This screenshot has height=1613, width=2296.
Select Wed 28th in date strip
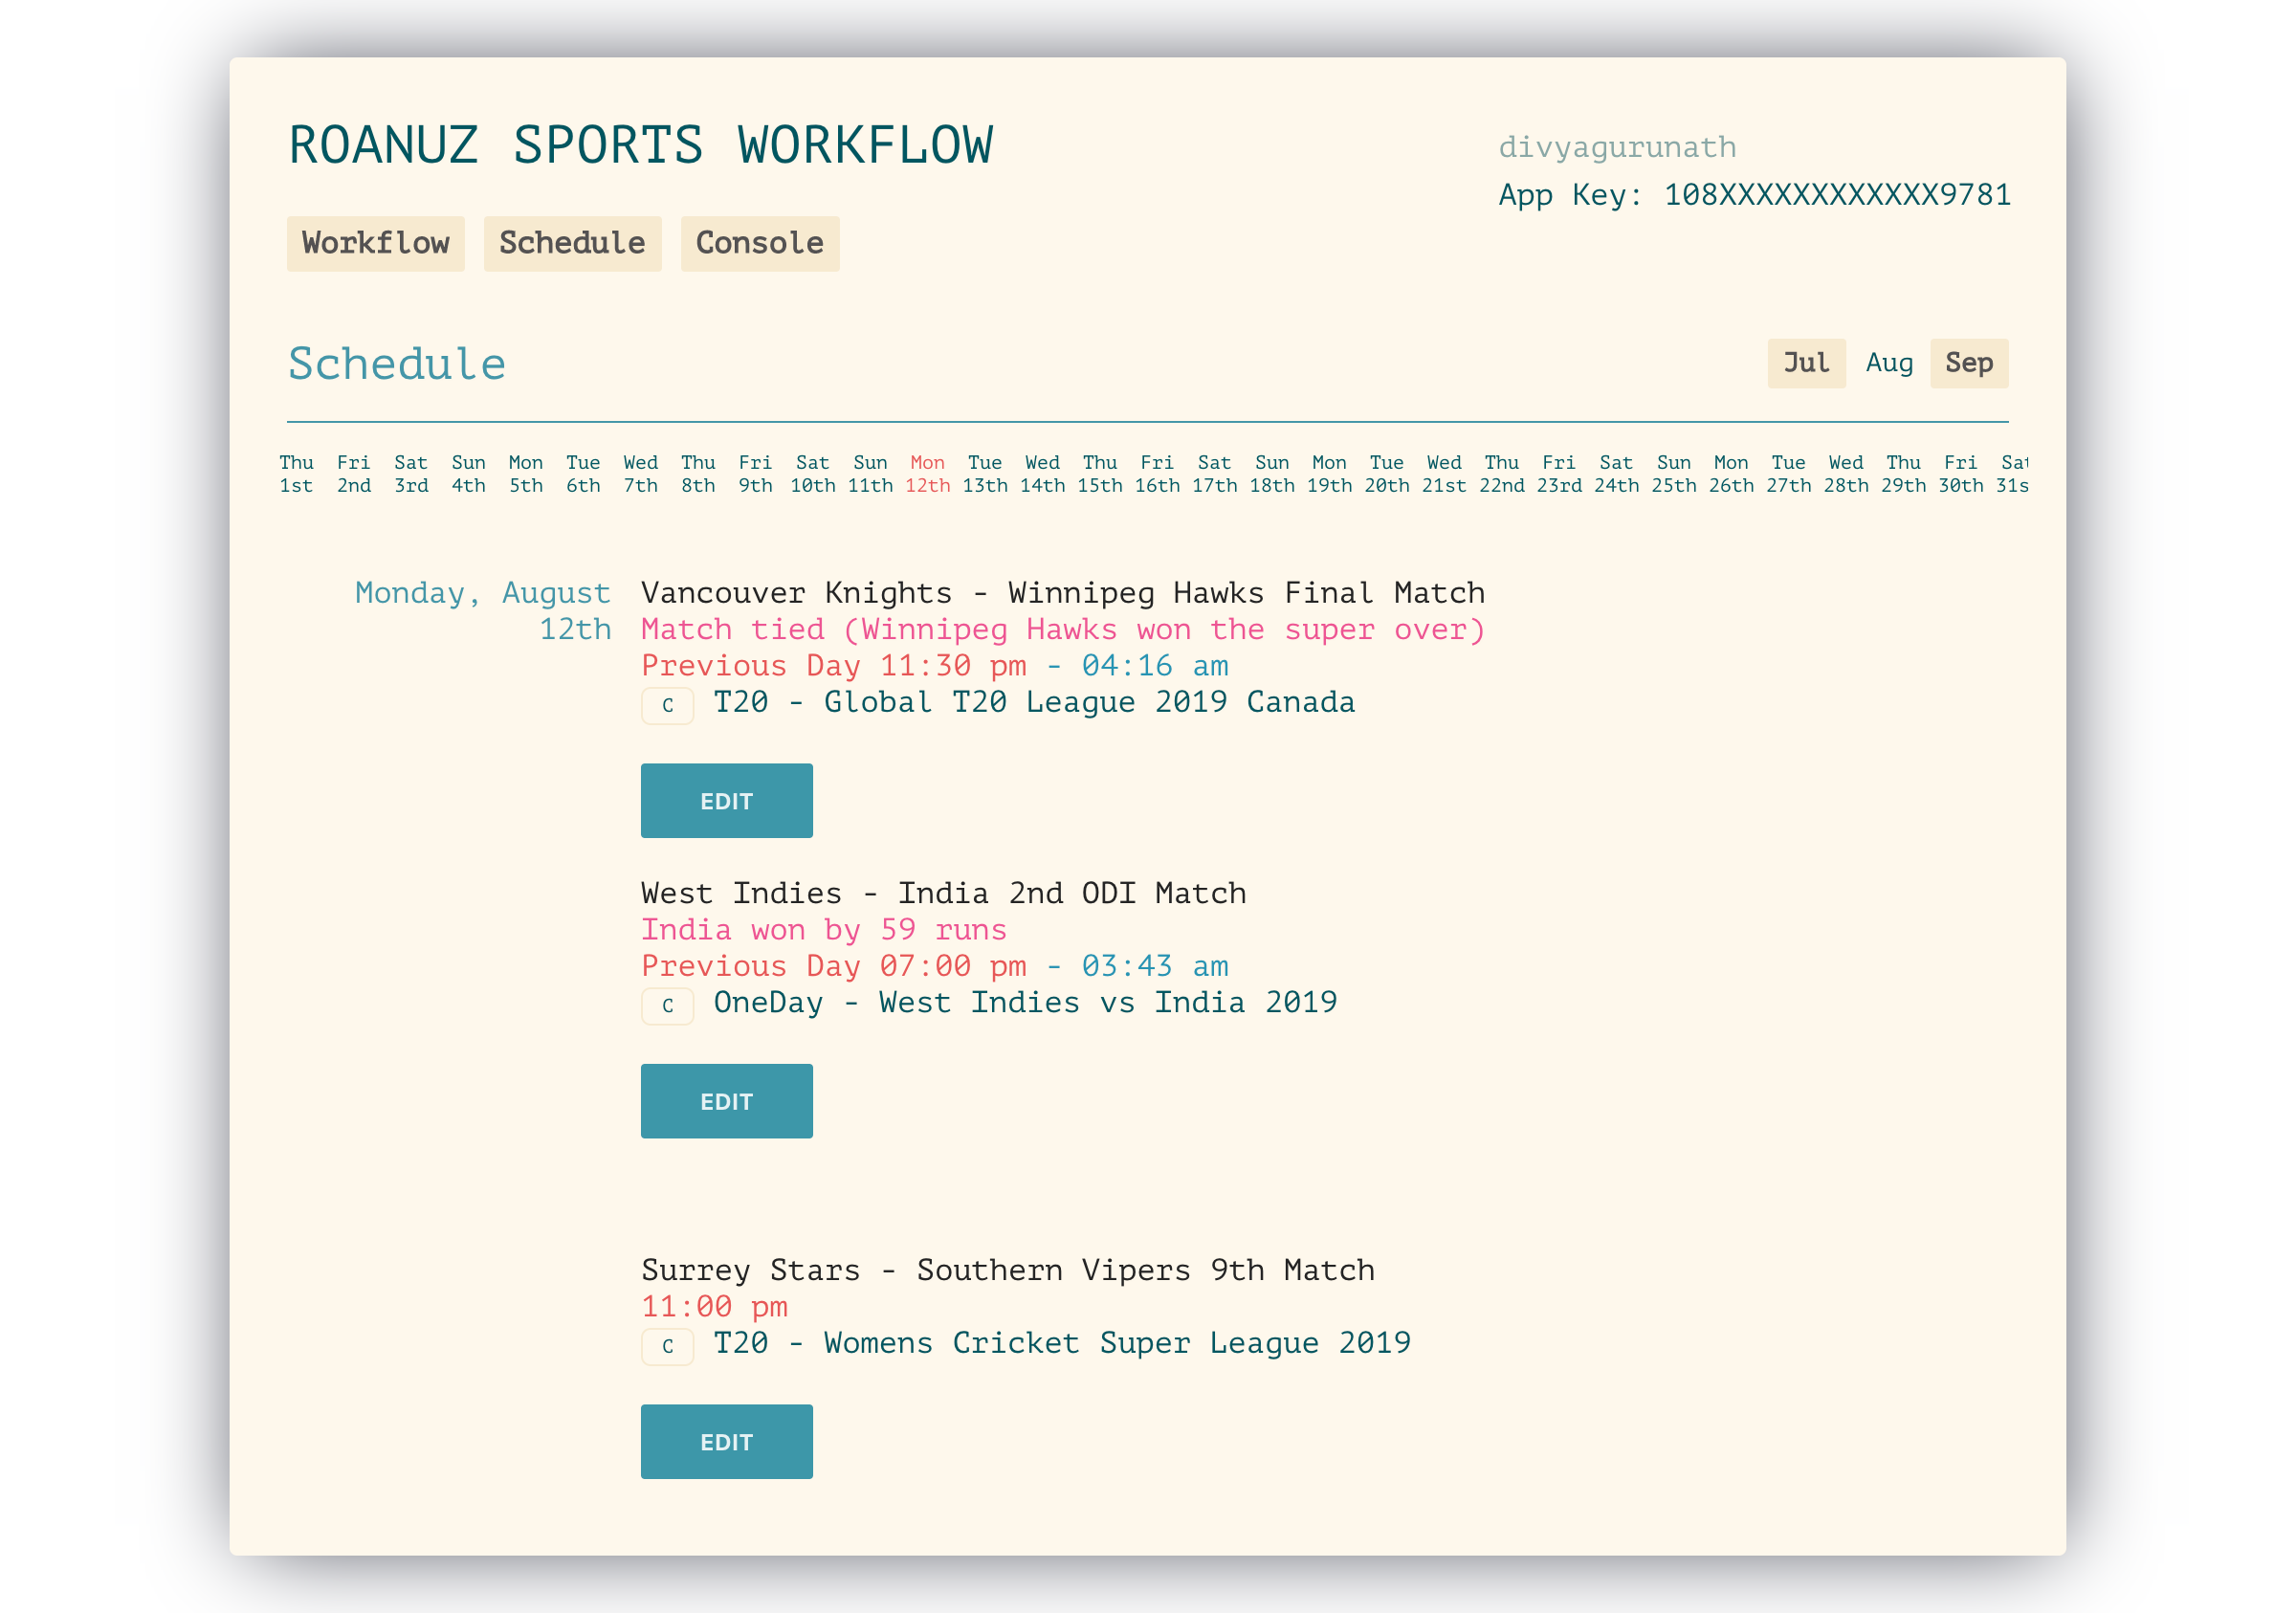(x=1846, y=474)
